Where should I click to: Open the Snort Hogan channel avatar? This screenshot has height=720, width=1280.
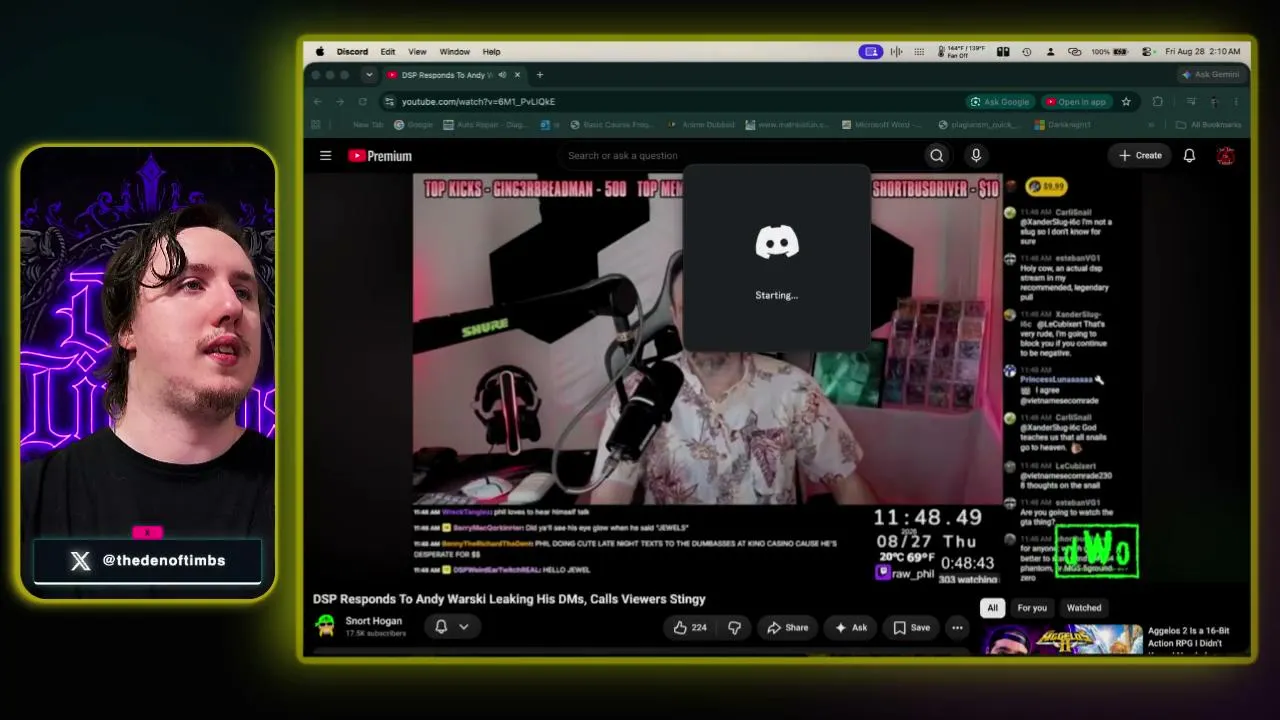click(325, 626)
